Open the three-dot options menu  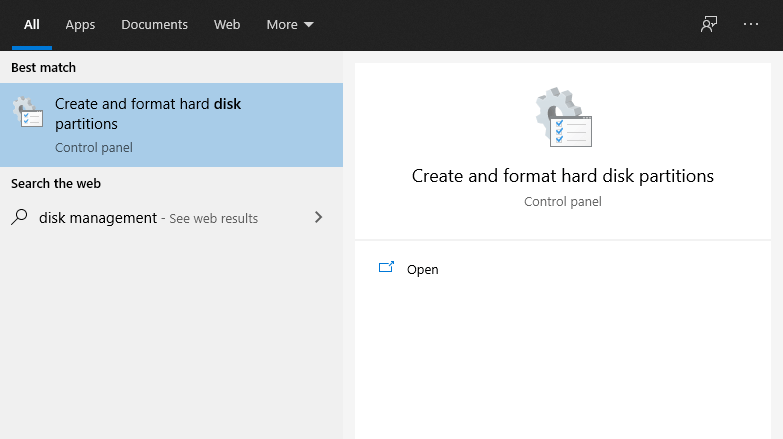point(751,24)
